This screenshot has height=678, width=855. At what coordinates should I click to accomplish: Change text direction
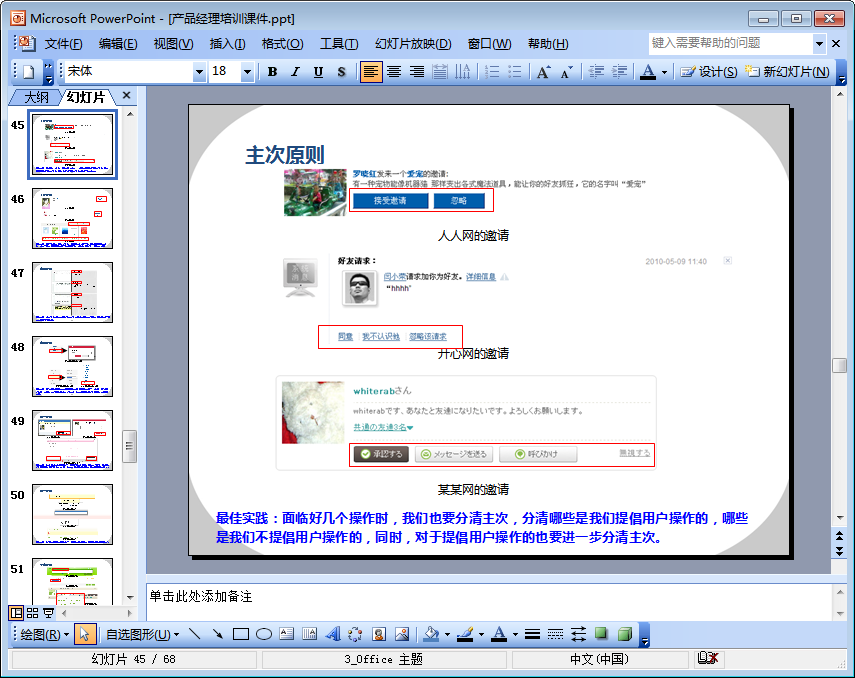click(462, 71)
